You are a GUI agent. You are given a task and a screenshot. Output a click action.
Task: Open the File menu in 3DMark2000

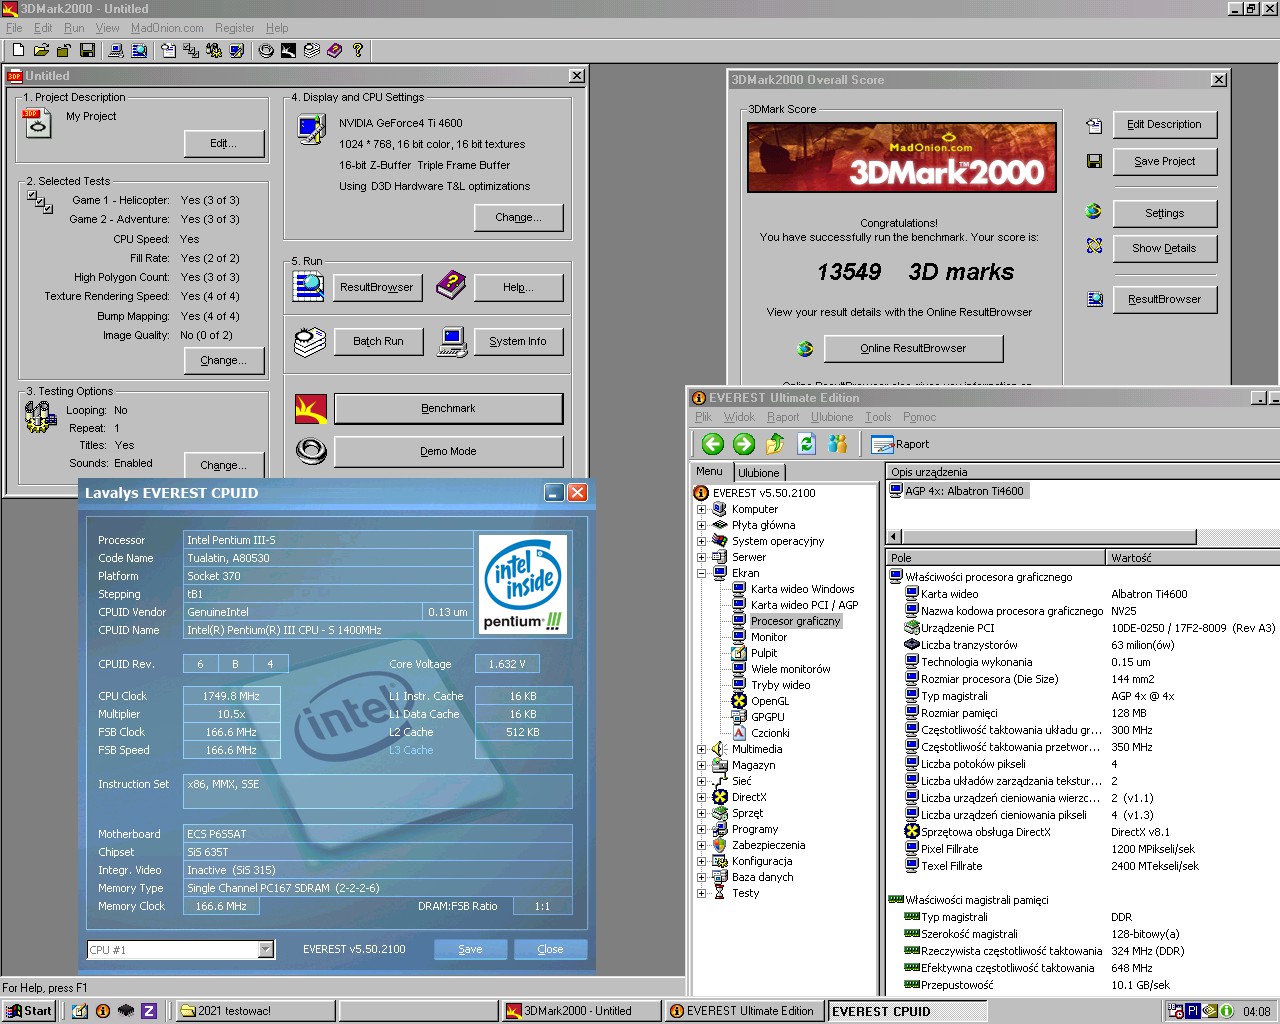pos(14,28)
